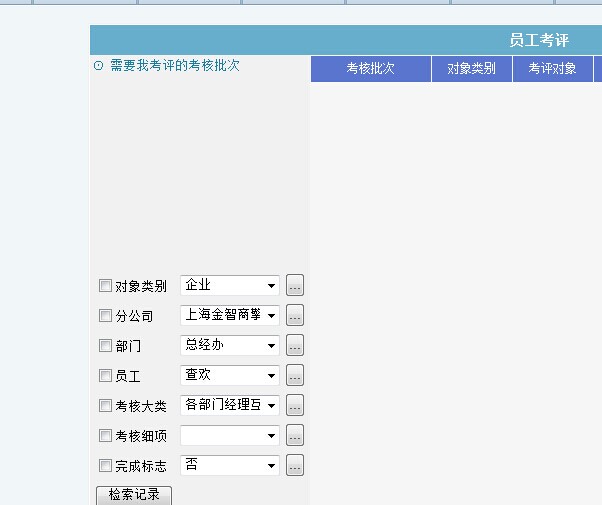Screen dimensions: 602x505
Task: Toggle the 员工 filter checkbox
Action: (x=106, y=376)
